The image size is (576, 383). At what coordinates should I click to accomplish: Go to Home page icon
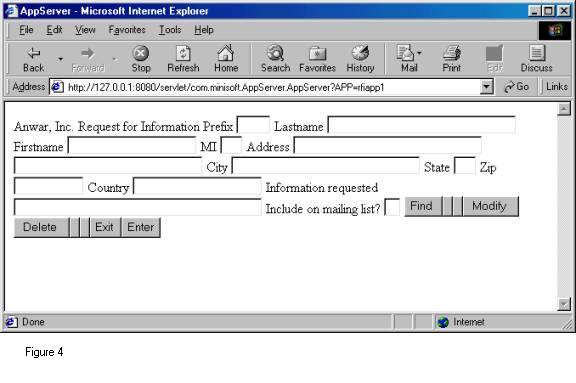point(226,53)
